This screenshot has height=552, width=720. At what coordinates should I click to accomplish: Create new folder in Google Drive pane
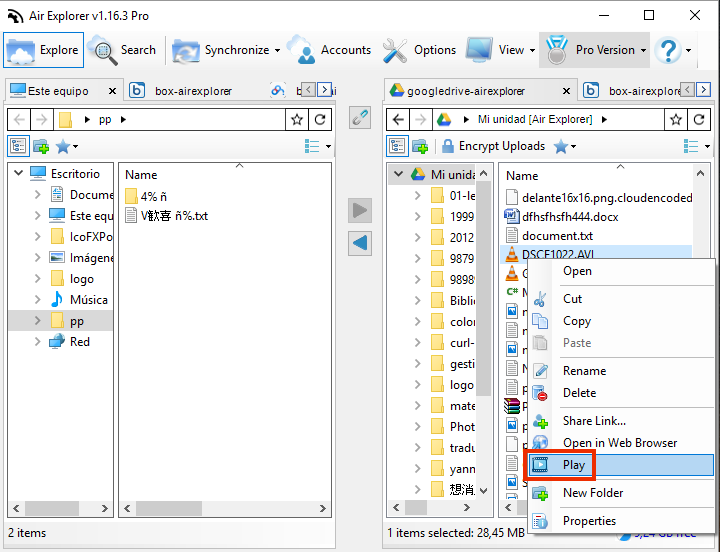tap(420, 147)
